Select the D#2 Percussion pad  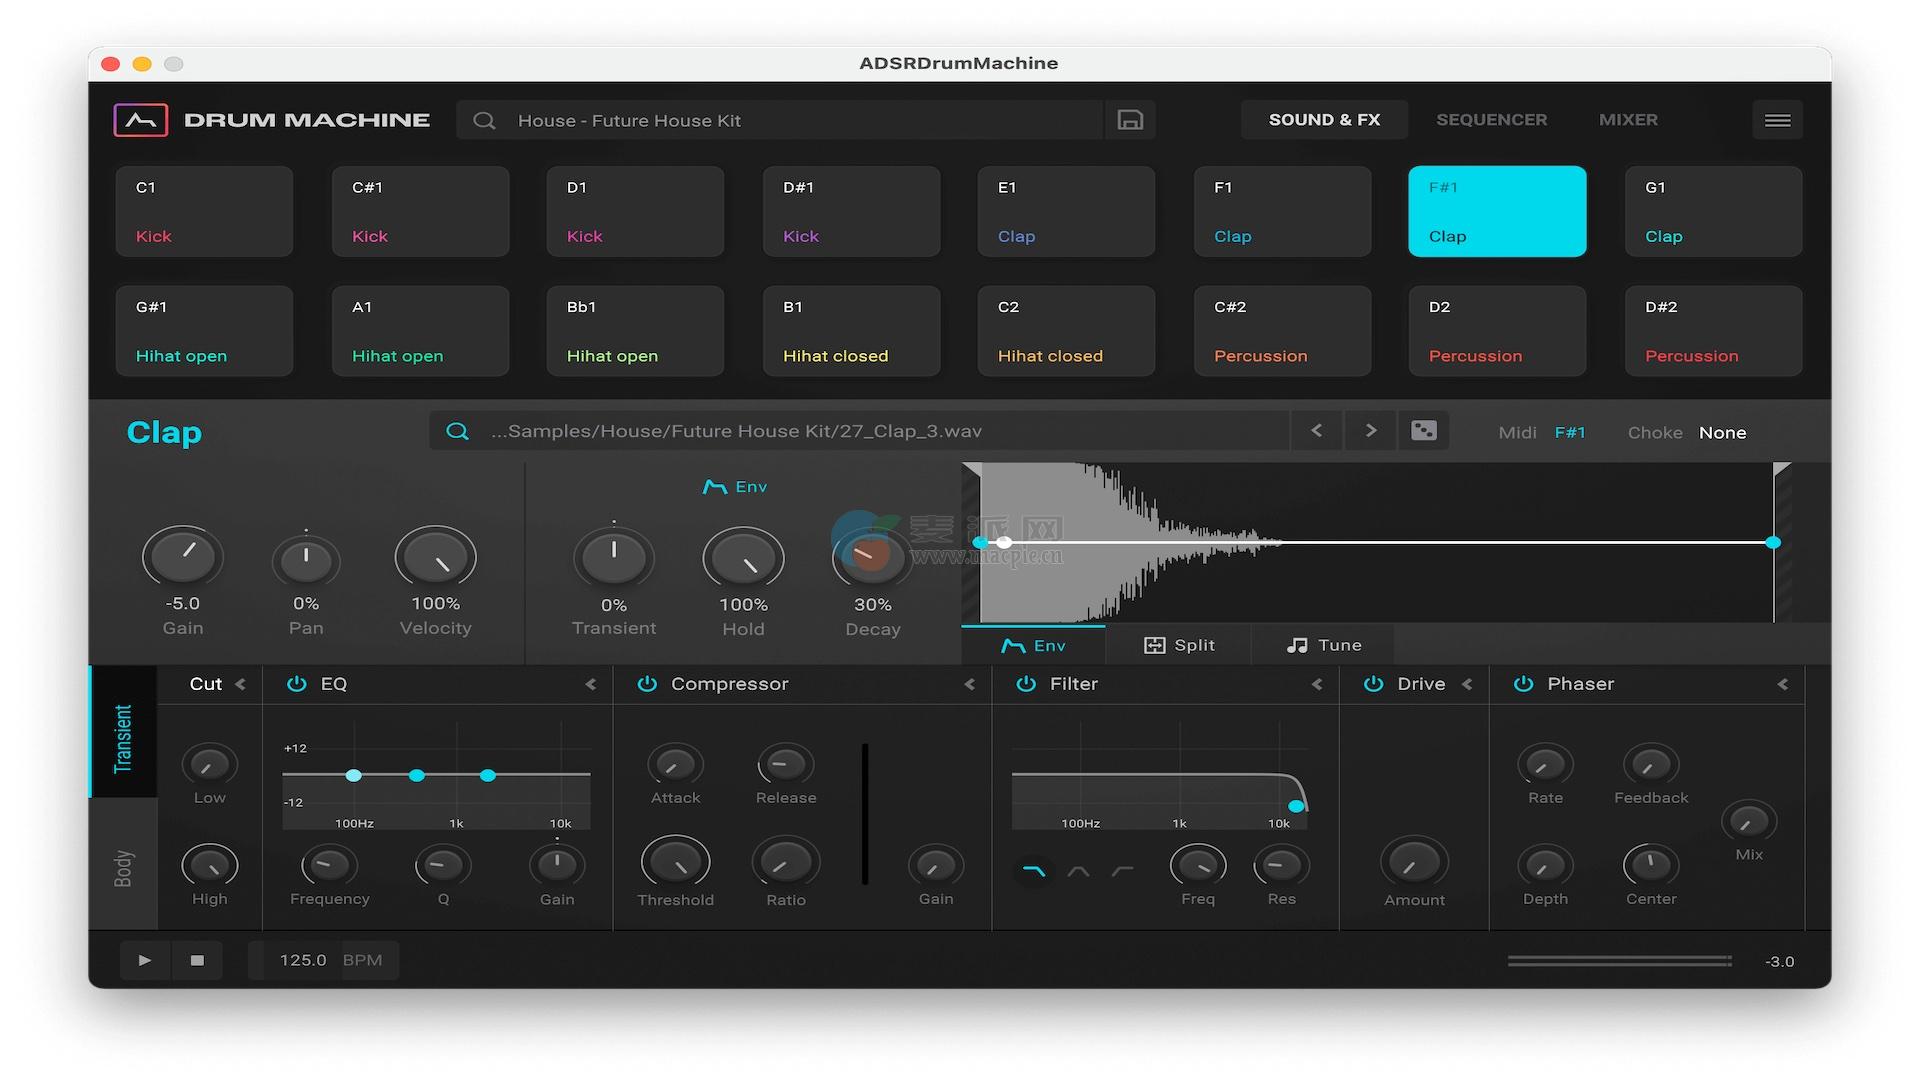click(1713, 332)
